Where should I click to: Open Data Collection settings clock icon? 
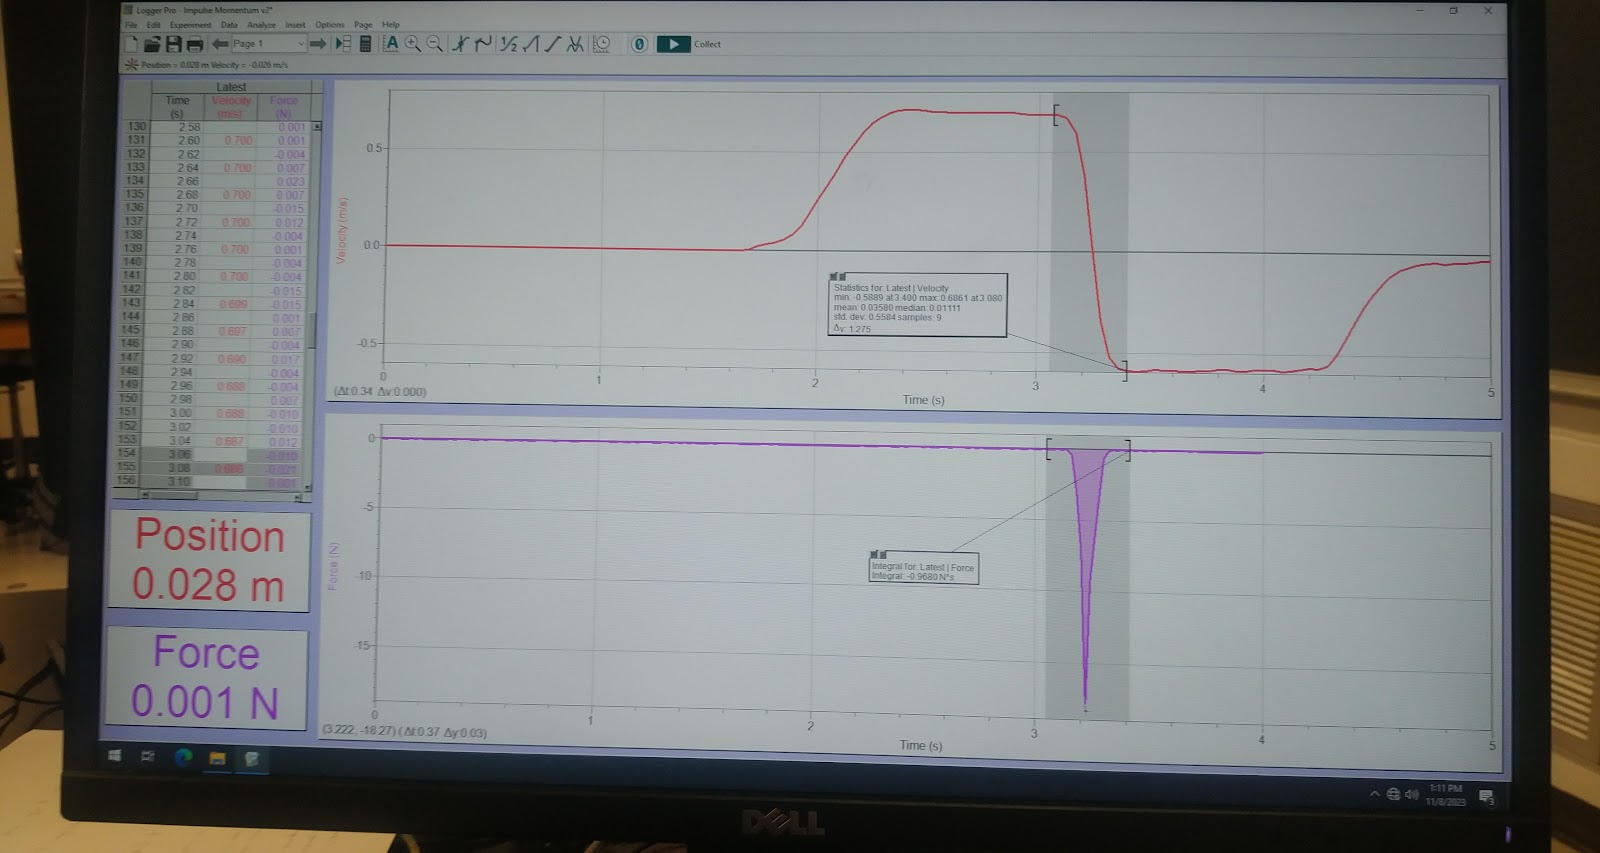tap(601, 44)
